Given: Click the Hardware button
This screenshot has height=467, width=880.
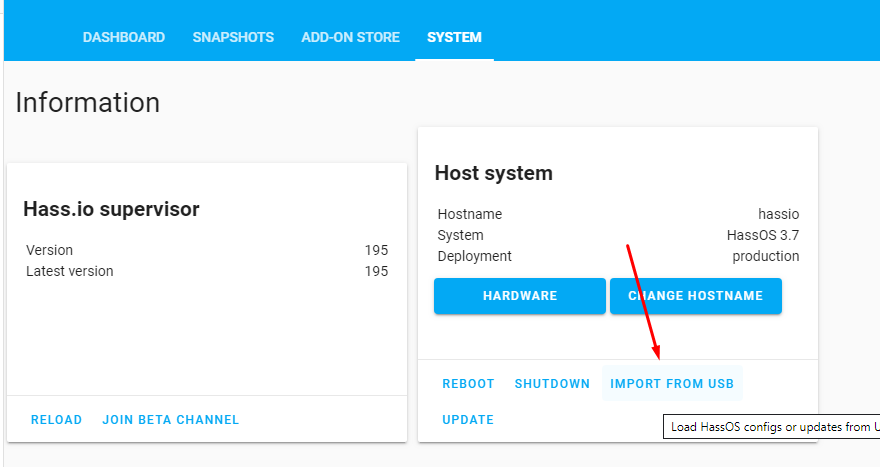Looking at the screenshot, I should point(520,296).
